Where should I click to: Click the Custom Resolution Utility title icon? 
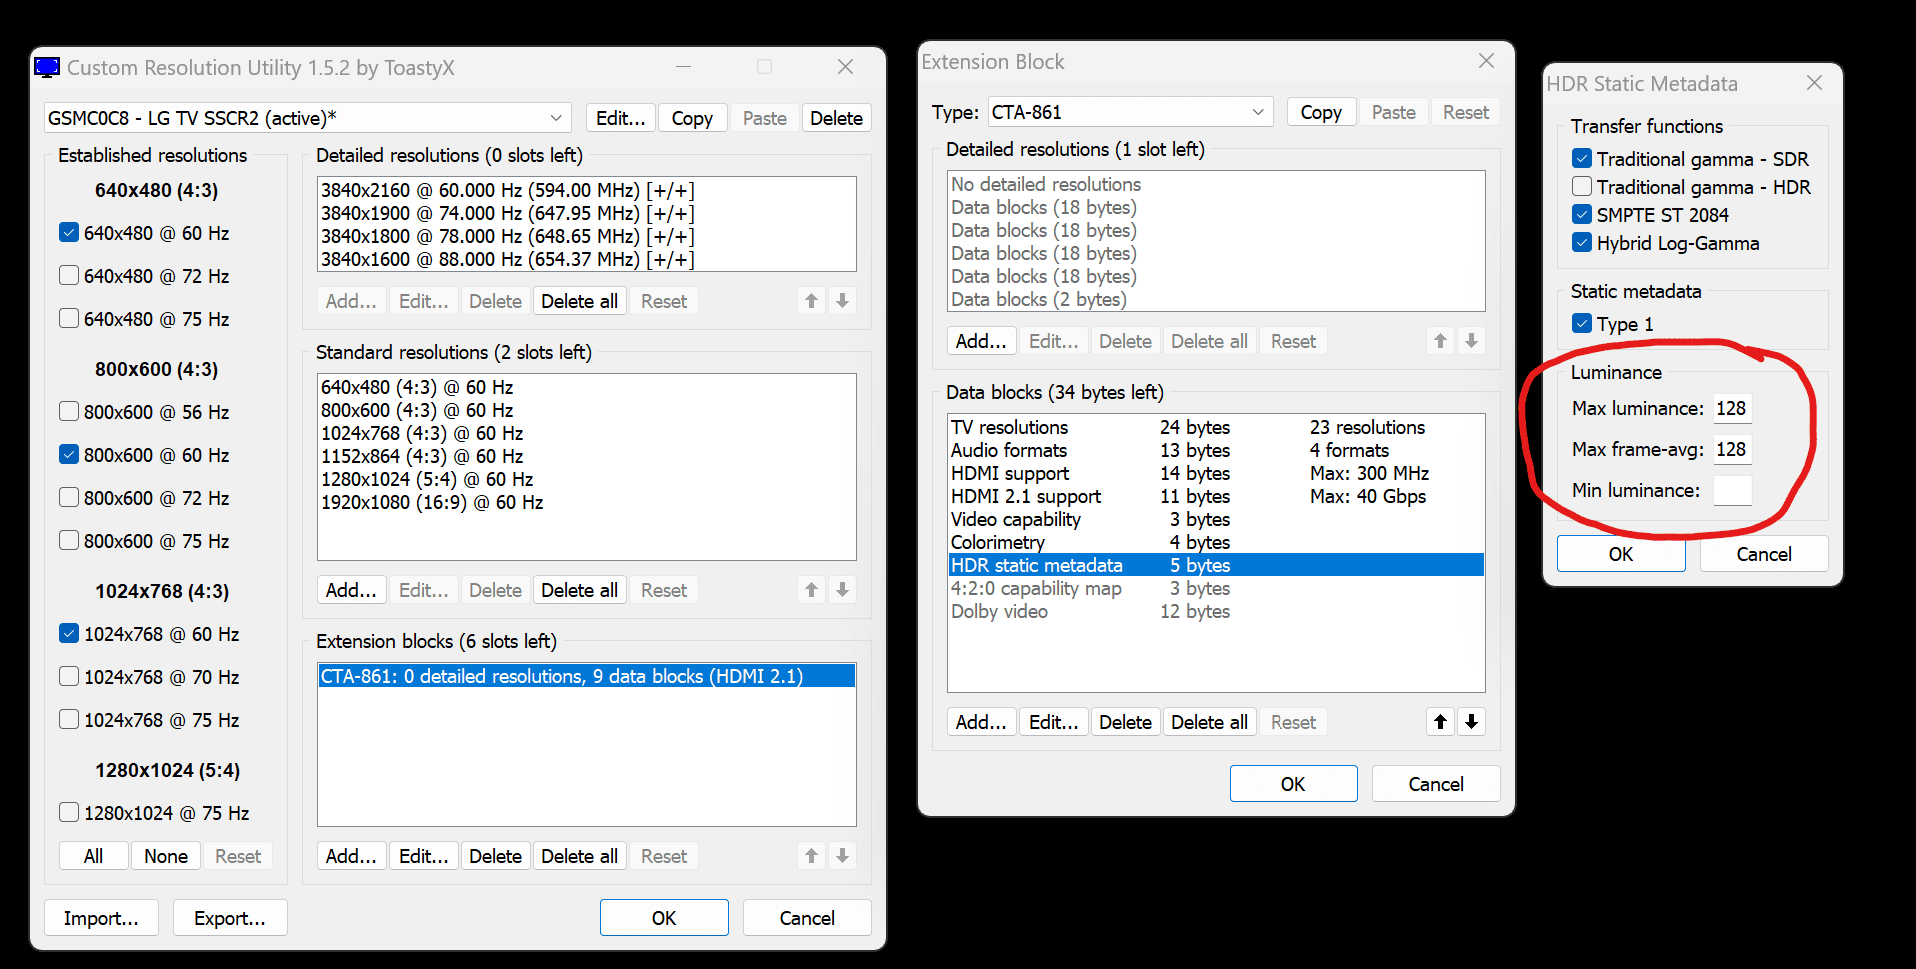[47, 67]
